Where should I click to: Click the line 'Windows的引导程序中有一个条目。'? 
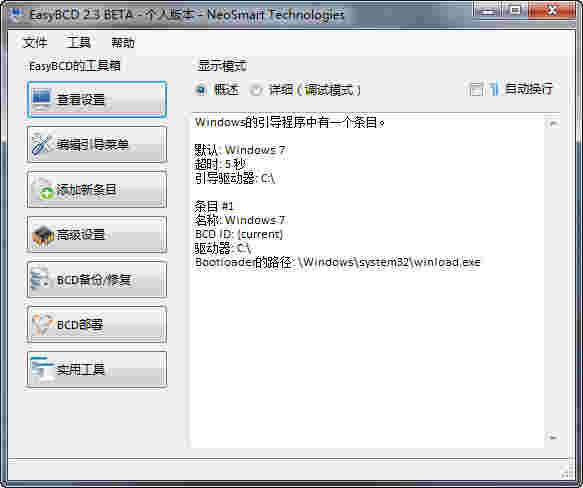tap(290, 122)
